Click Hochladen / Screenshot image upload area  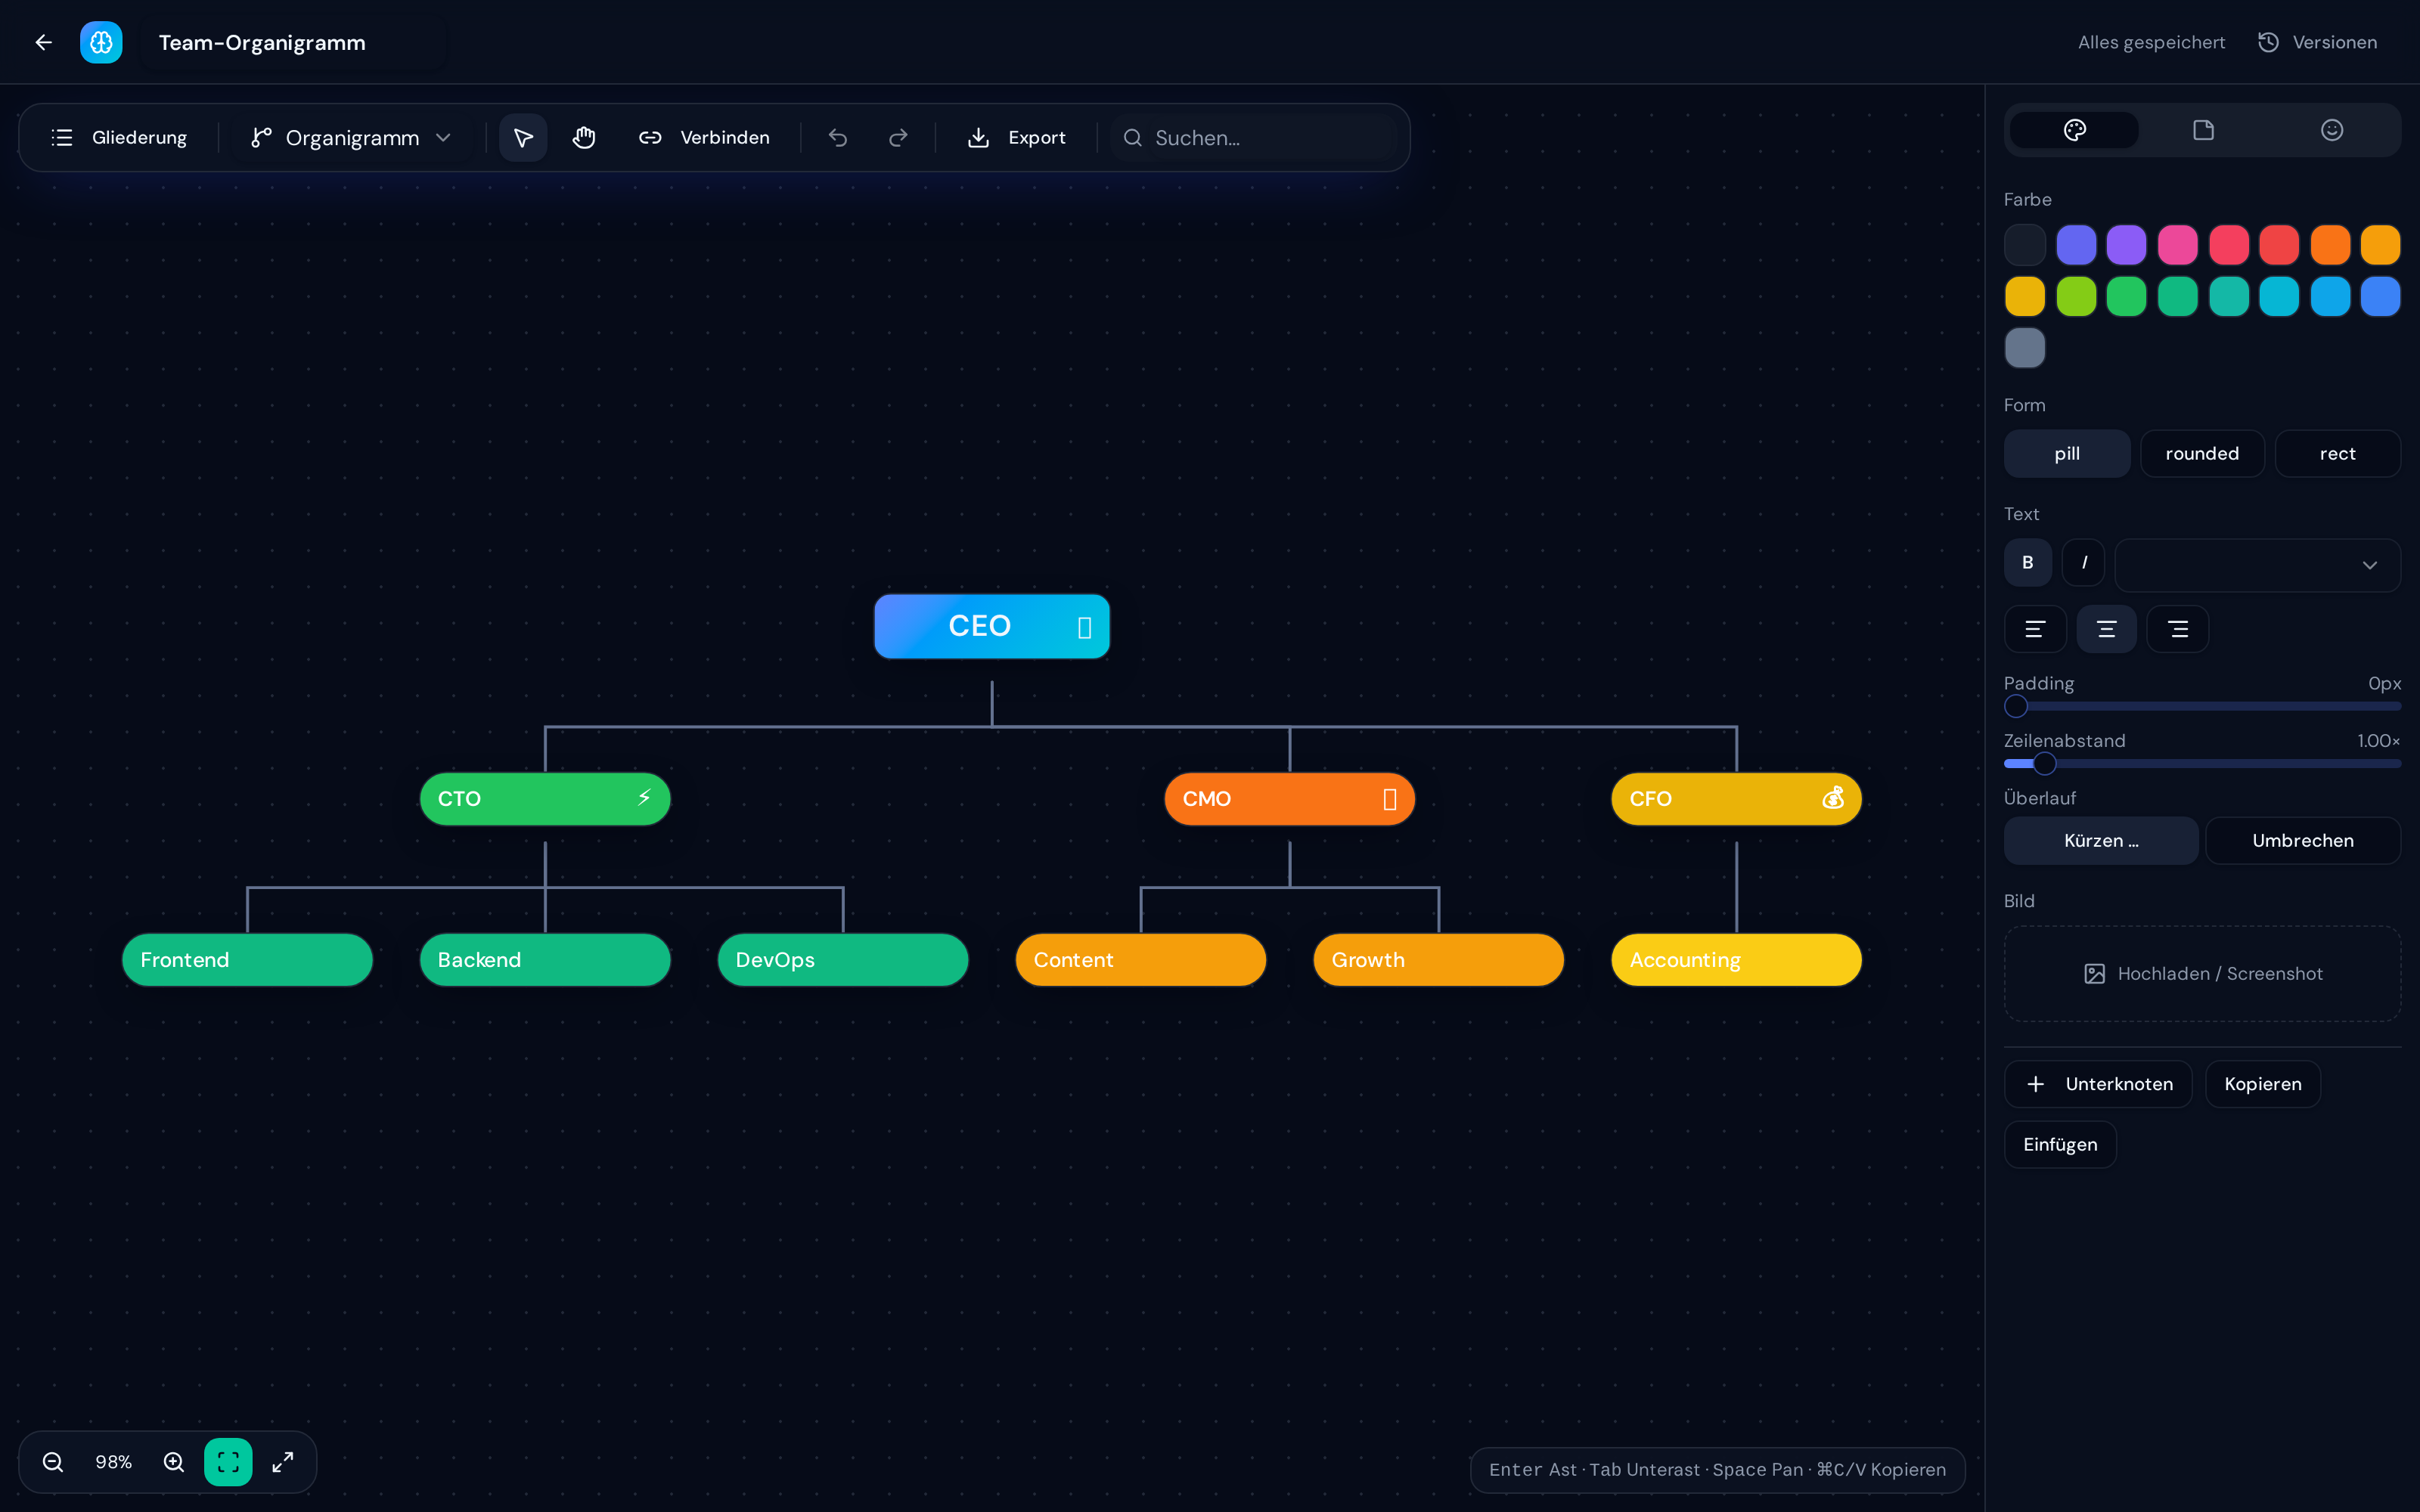tap(2202, 974)
